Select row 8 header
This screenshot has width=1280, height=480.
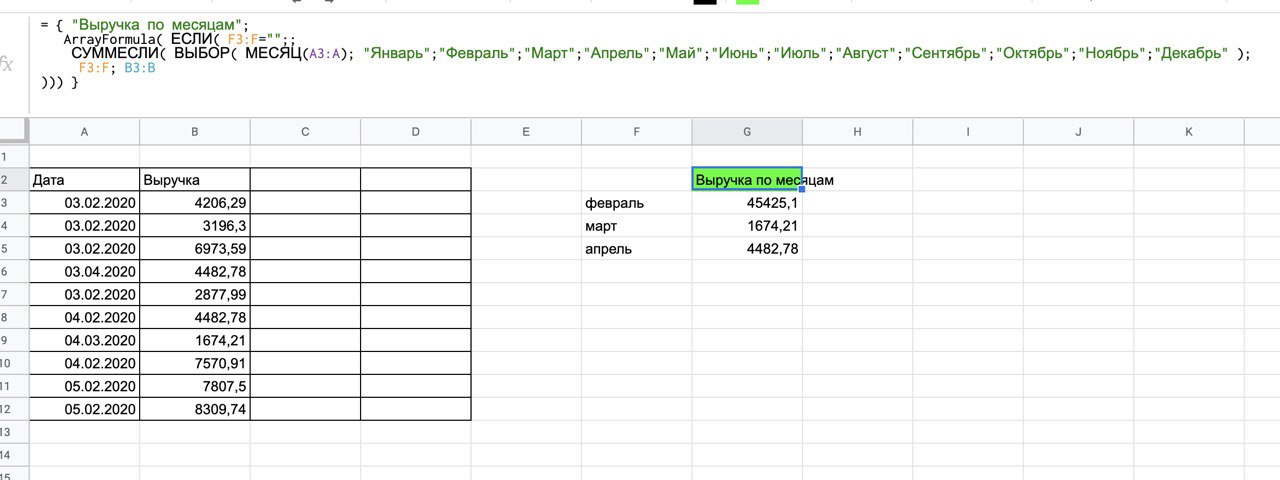[14, 318]
